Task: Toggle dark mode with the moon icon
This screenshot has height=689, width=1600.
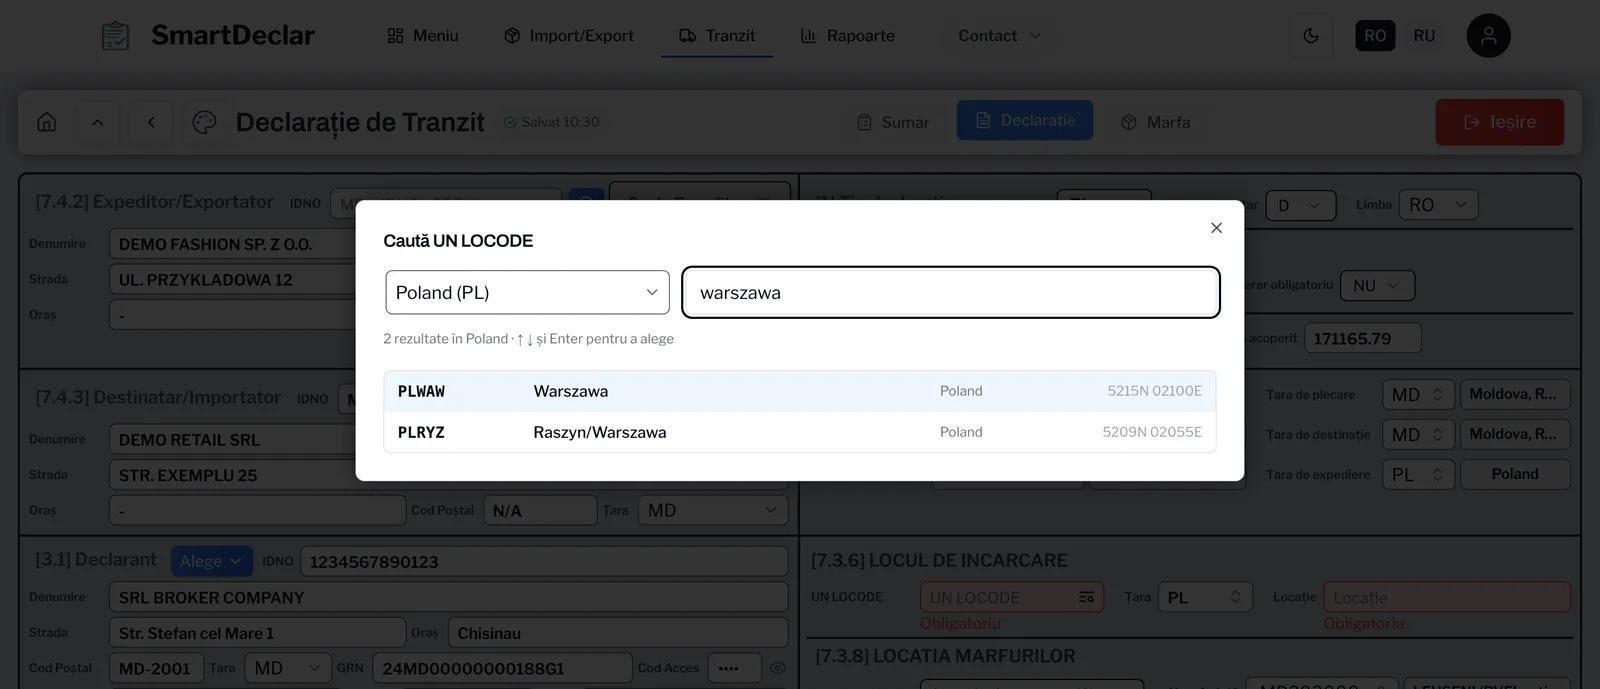Action: point(1311,36)
